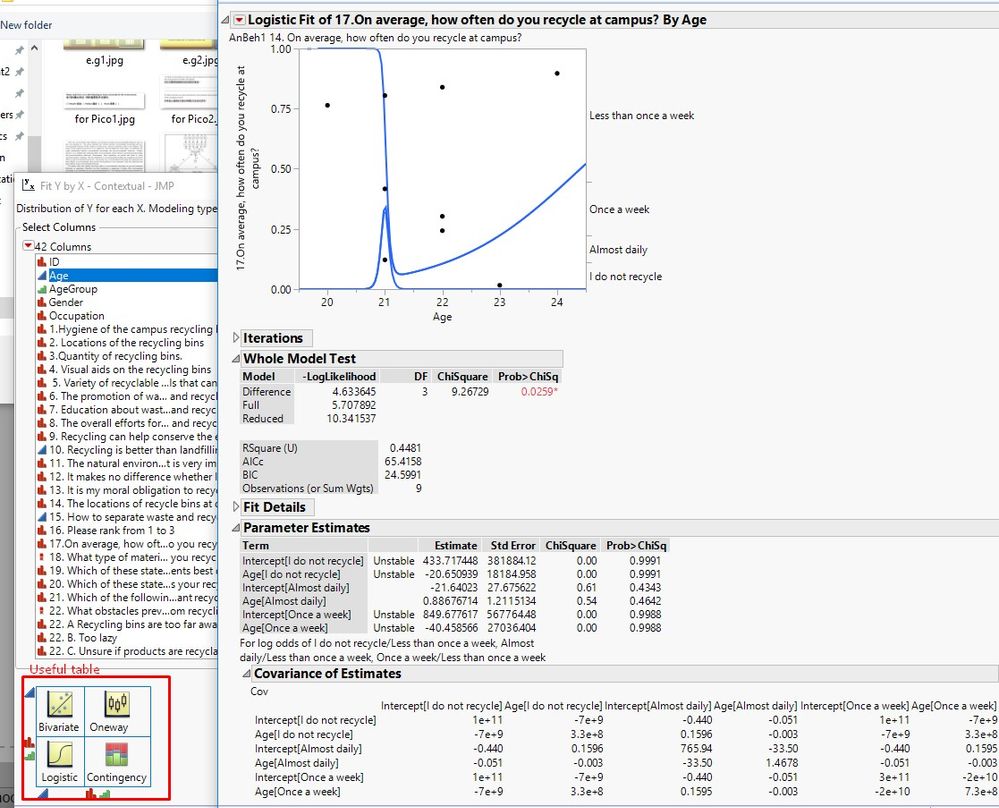Click the Fit Y by X window icon
This screenshot has height=808, width=999.
[29, 185]
